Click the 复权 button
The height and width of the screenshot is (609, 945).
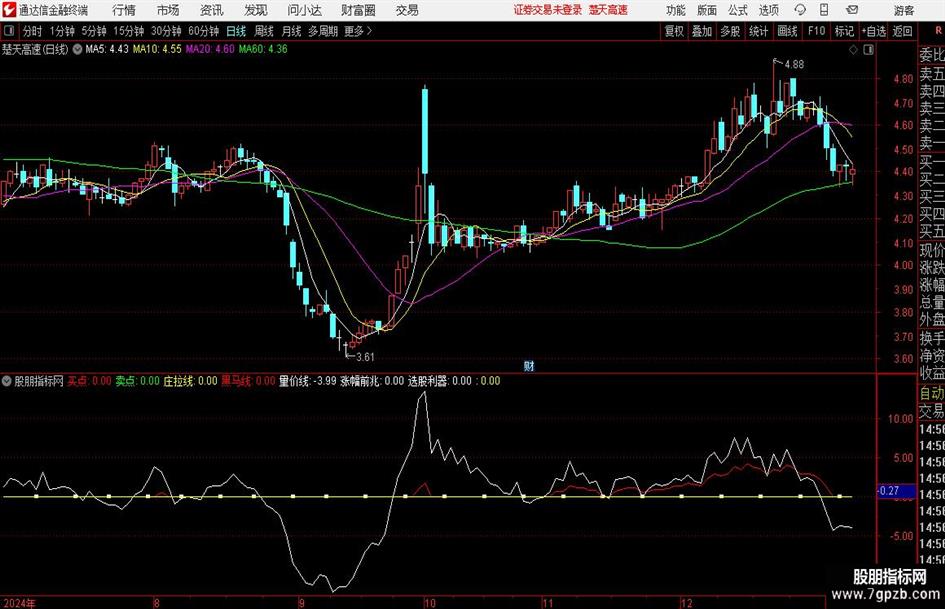(x=674, y=31)
